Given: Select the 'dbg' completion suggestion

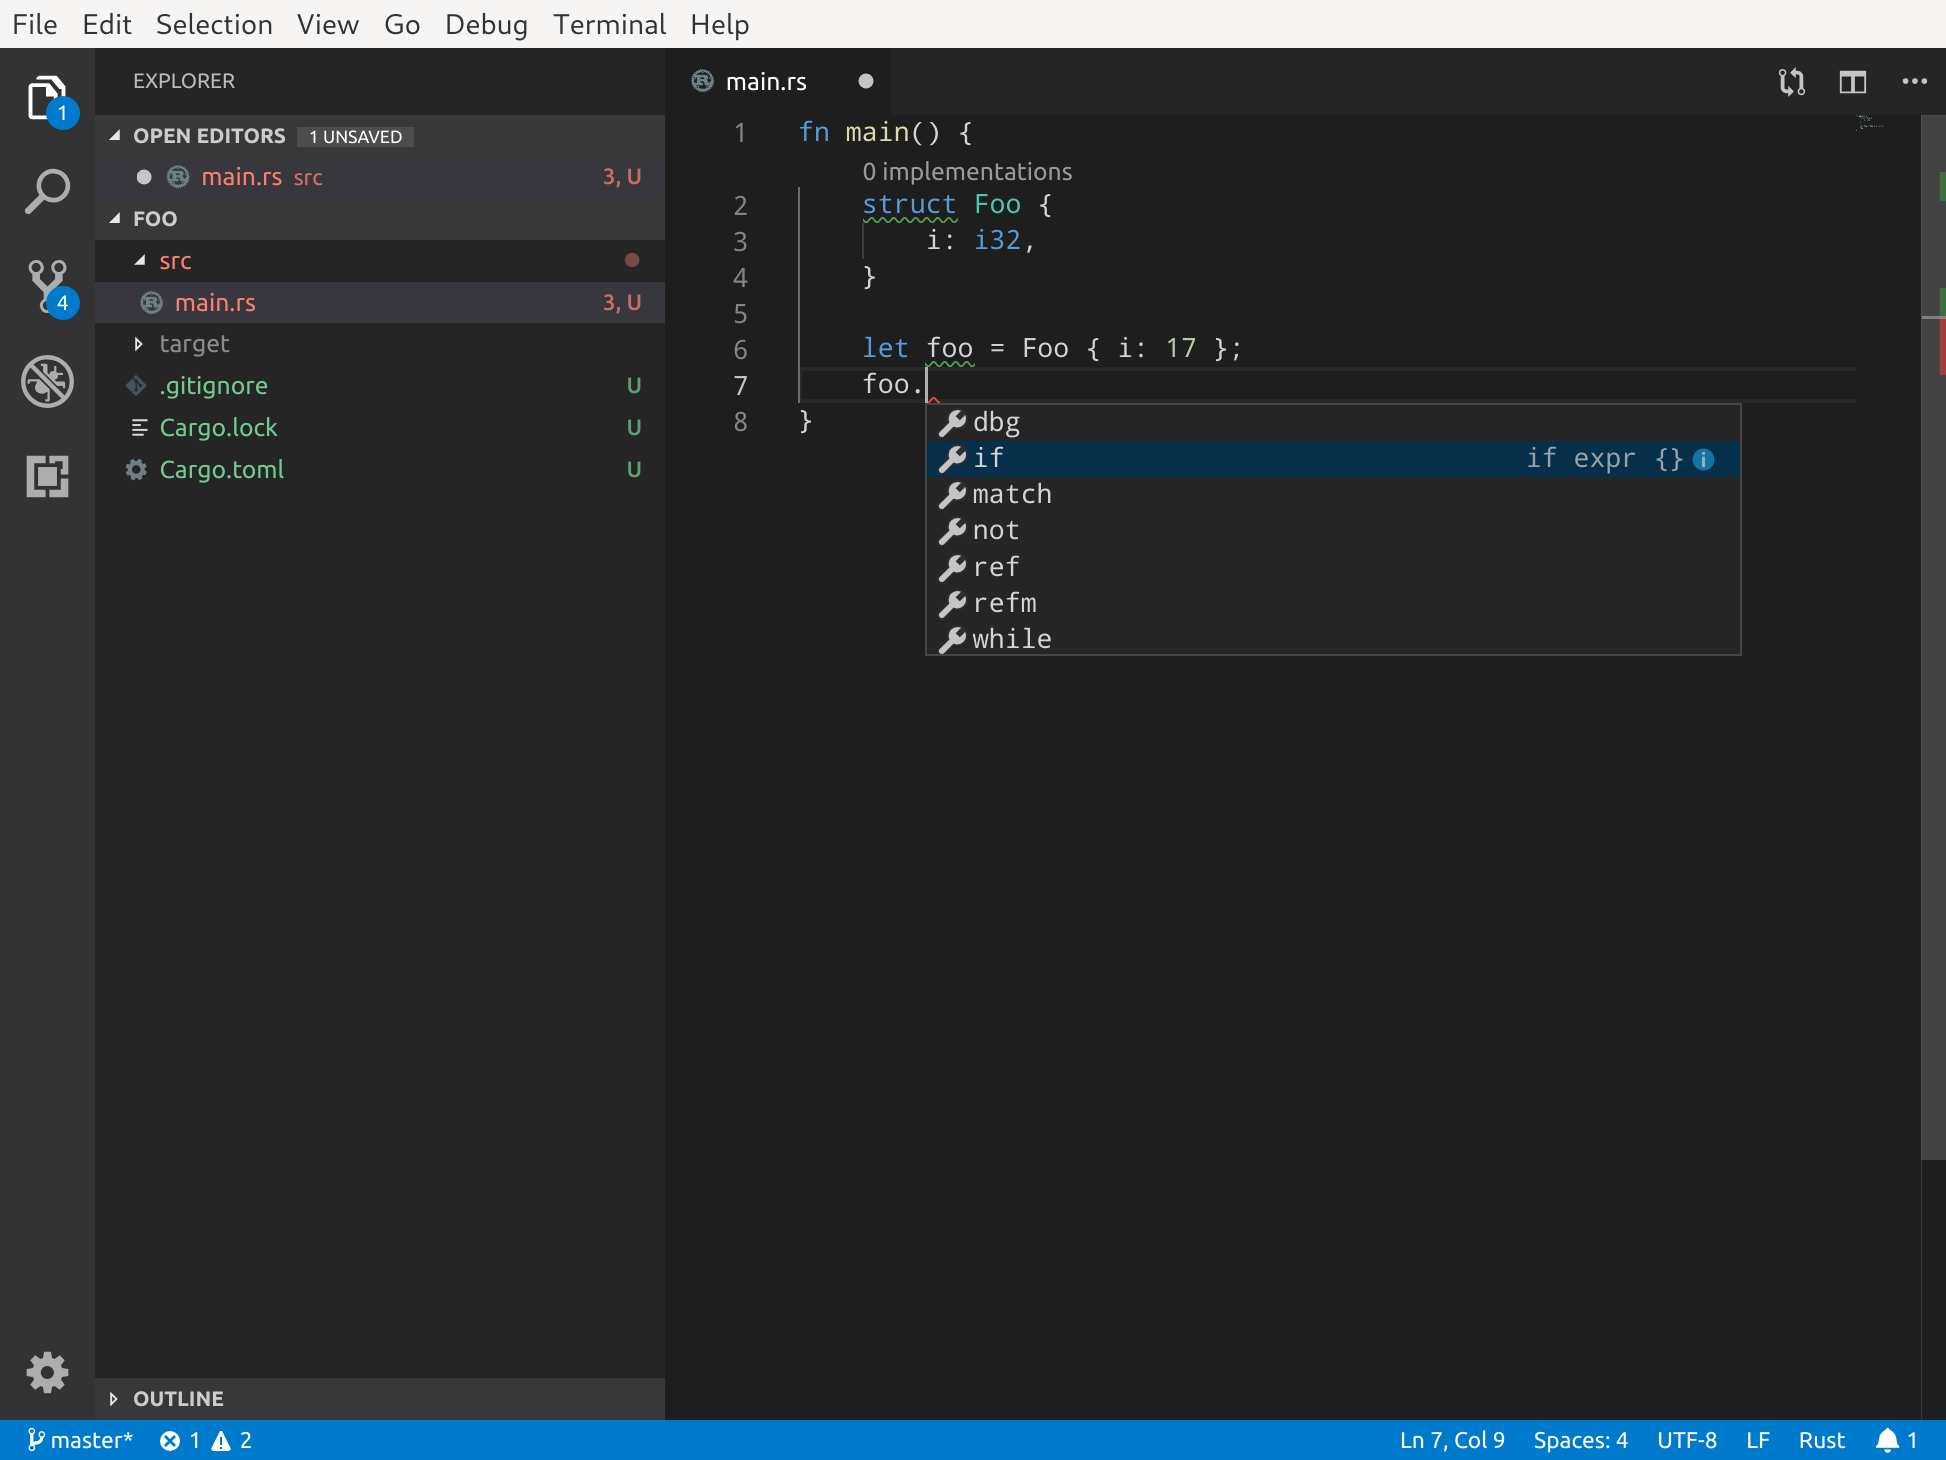Looking at the screenshot, I should (1333, 423).
